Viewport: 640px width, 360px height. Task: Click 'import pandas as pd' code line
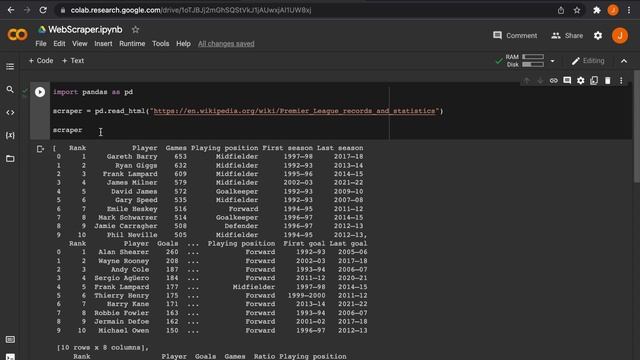[93, 92]
